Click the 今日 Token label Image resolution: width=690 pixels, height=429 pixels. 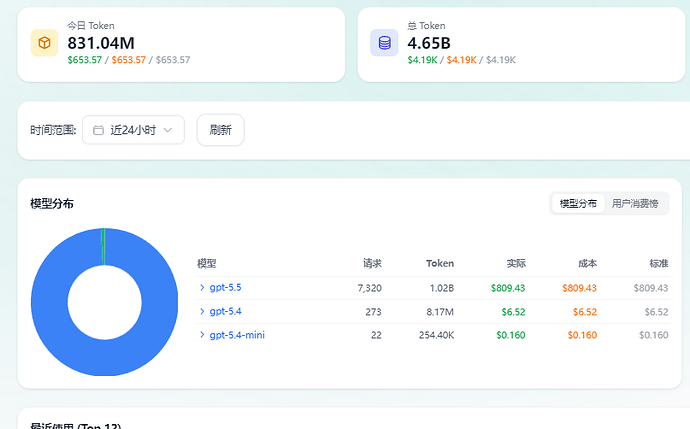pyautogui.click(x=91, y=26)
